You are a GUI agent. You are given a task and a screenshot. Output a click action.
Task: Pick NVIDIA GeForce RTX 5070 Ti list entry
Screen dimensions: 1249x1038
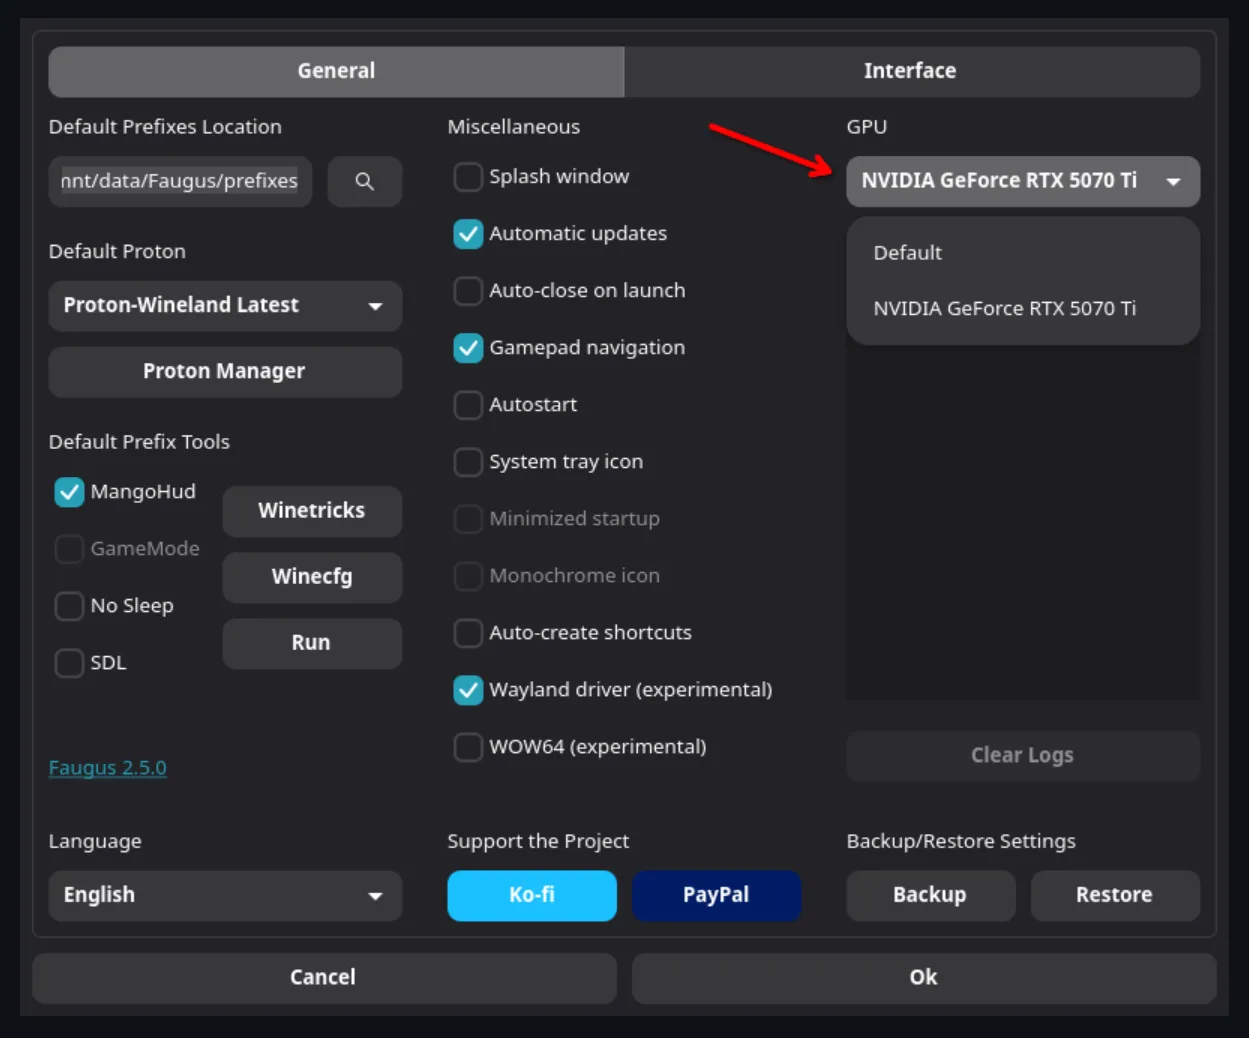1023,309
